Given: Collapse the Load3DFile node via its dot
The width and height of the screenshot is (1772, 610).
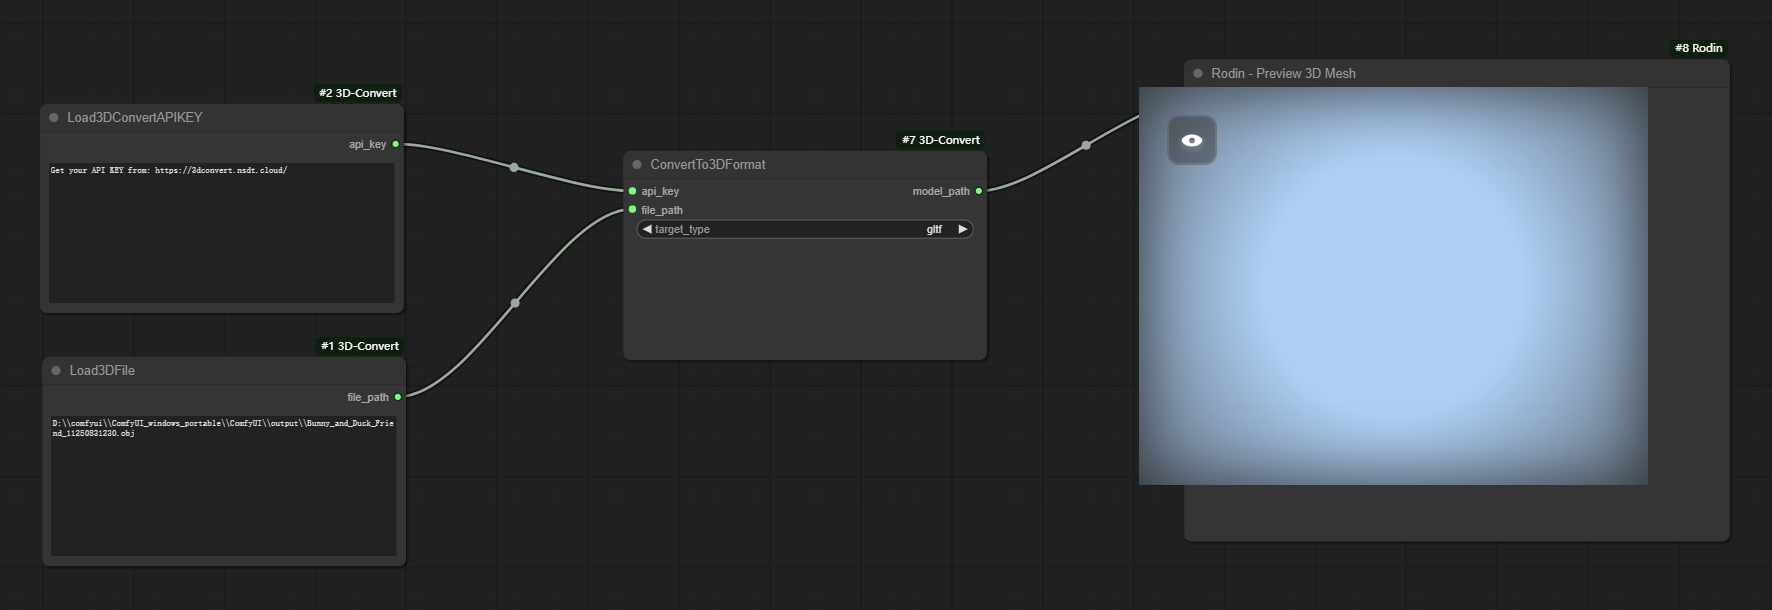Looking at the screenshot, I should pyautogui.click(x=56, y=371).
